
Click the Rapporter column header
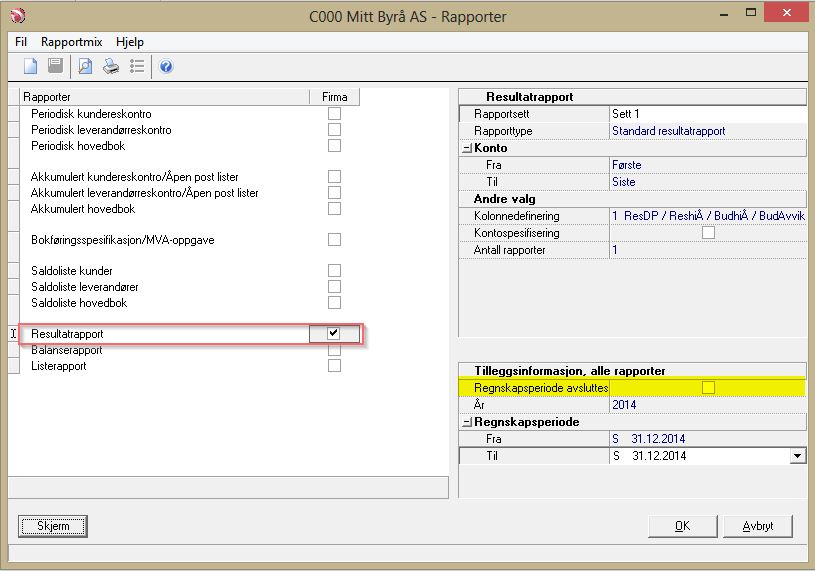(x=164, y=97)
